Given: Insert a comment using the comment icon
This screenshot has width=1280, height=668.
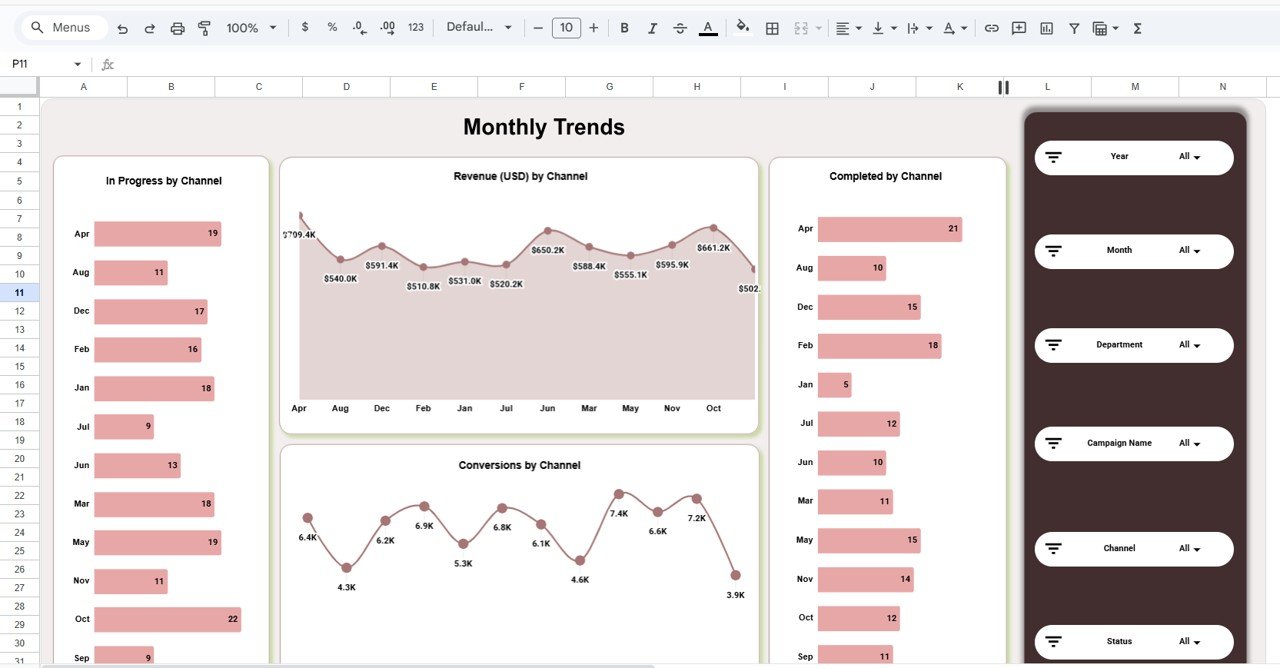Looking at the screenshot, I should point(1018,28).
